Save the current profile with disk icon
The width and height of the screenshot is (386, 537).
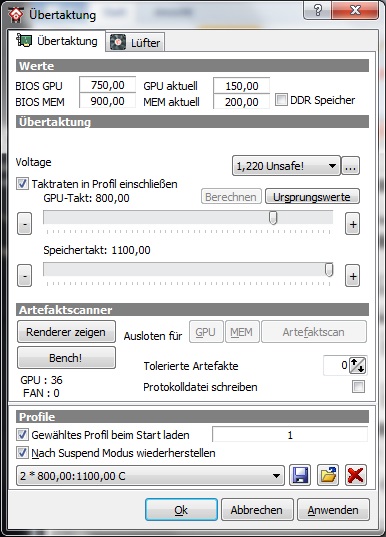pyautogui.click(x=300, y=475)
